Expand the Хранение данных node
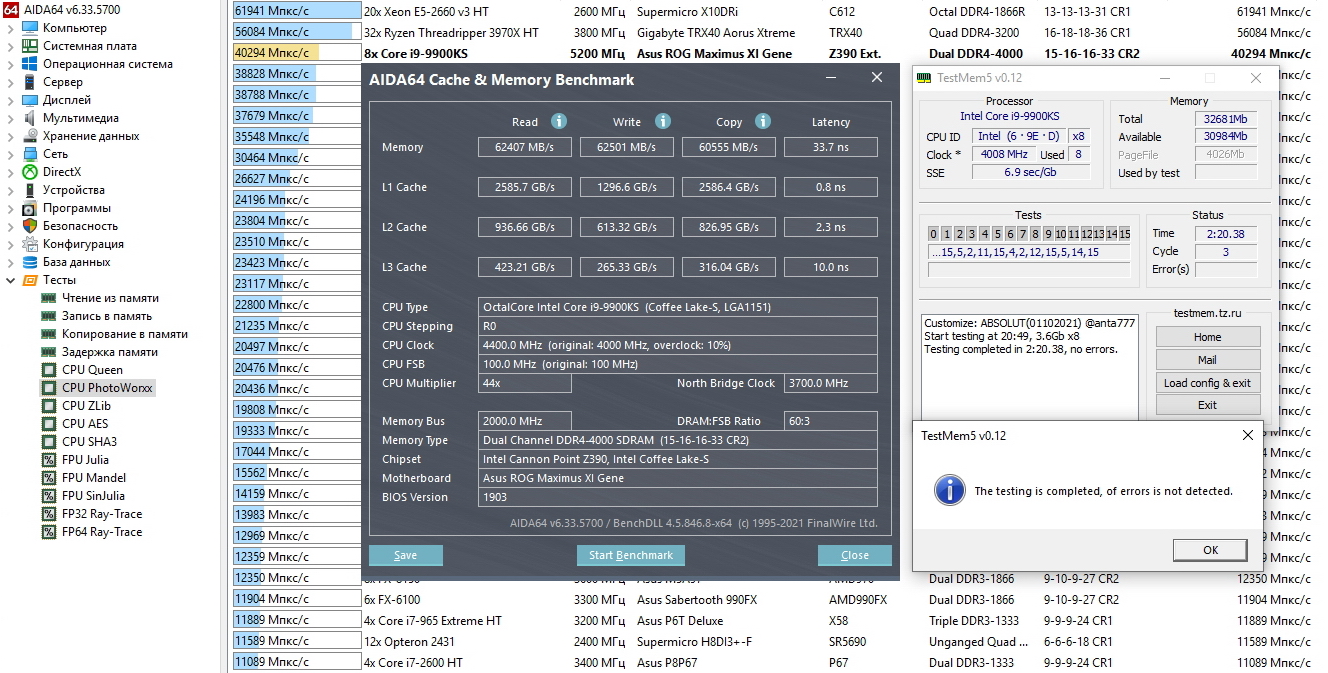Screen dimensions: 1328x673 pyautogui.click(x=10, y=136)
